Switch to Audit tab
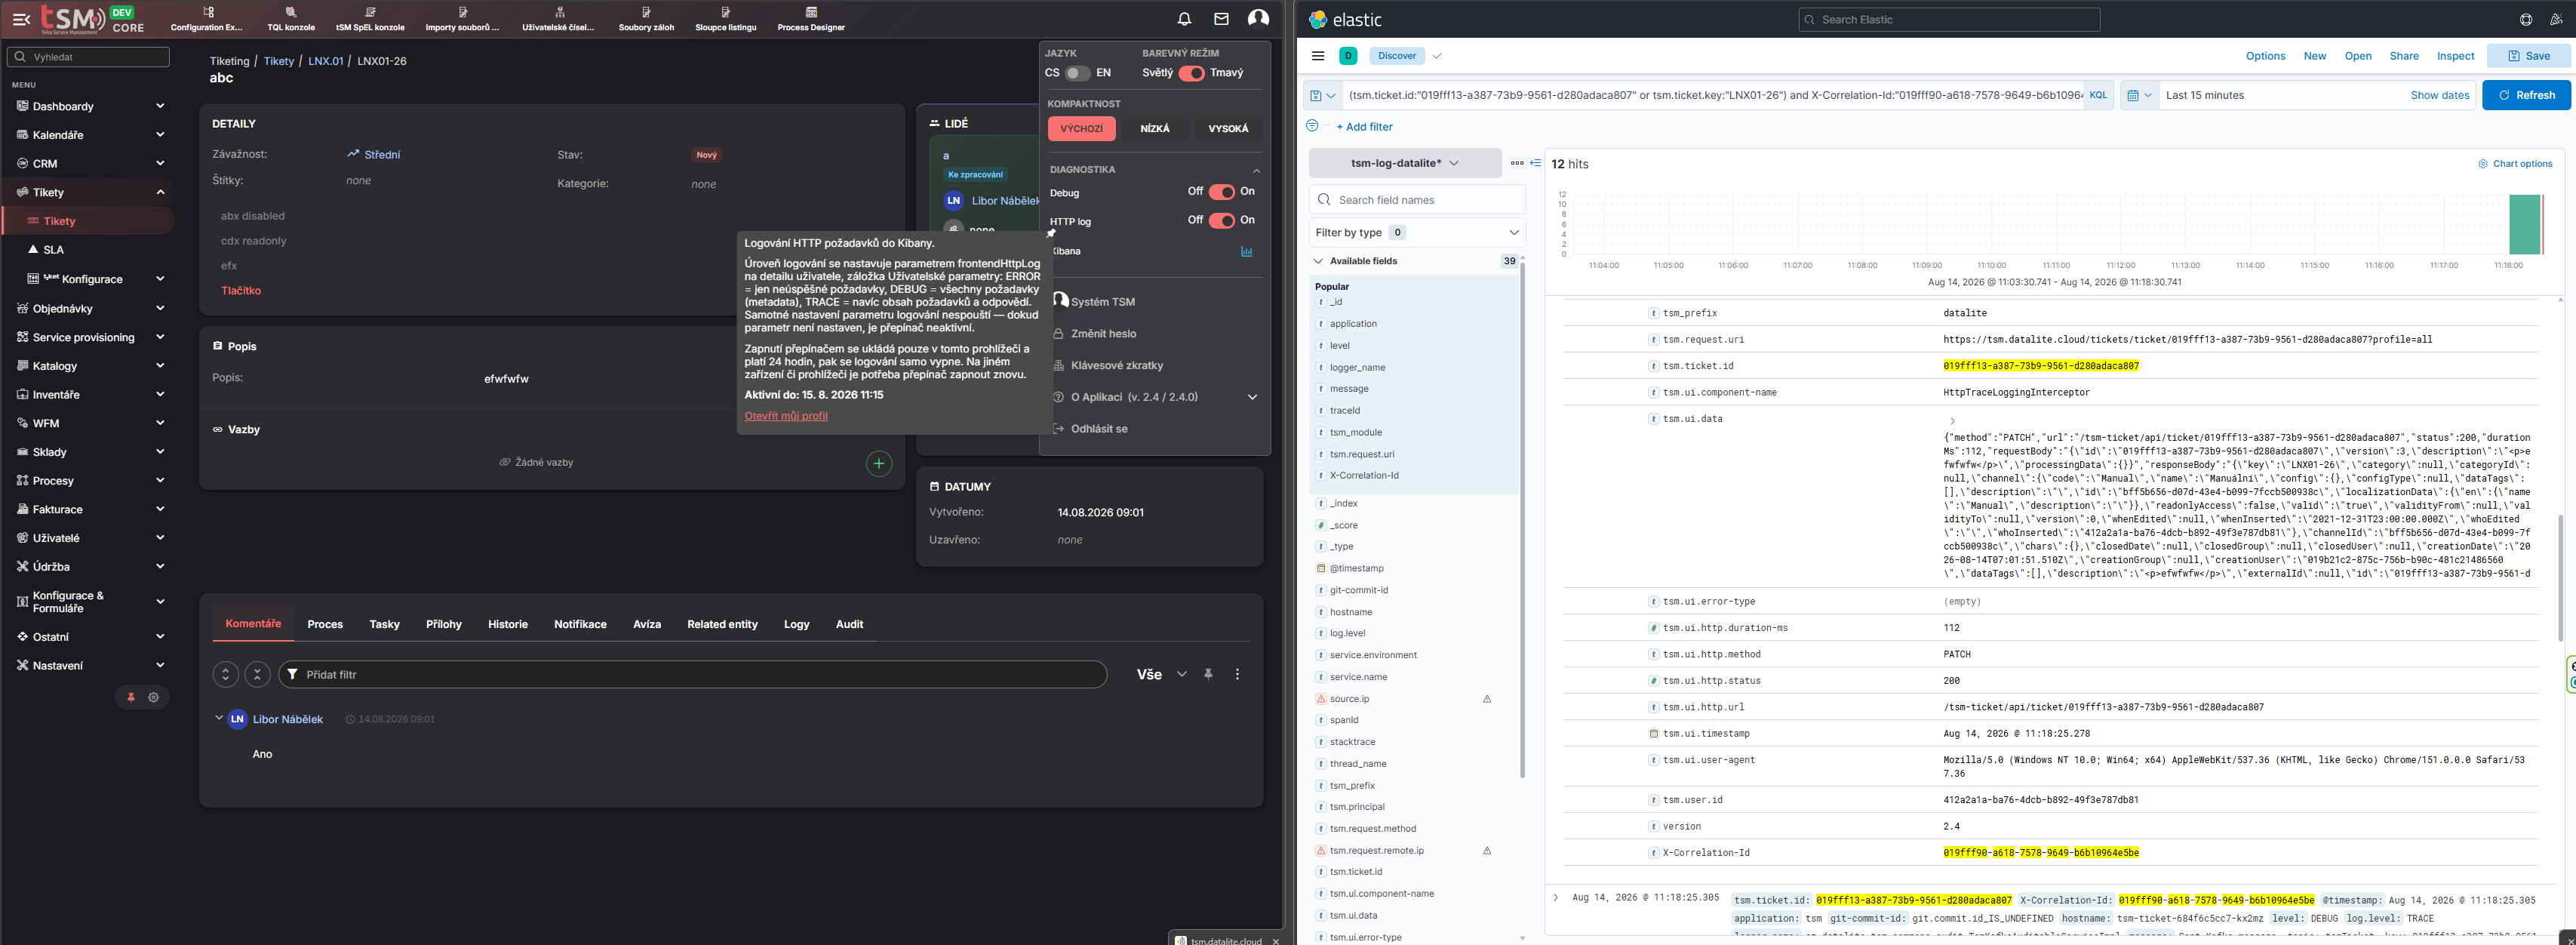The height and width of the screenshot is (945, 2576). (x=849, y=624)
